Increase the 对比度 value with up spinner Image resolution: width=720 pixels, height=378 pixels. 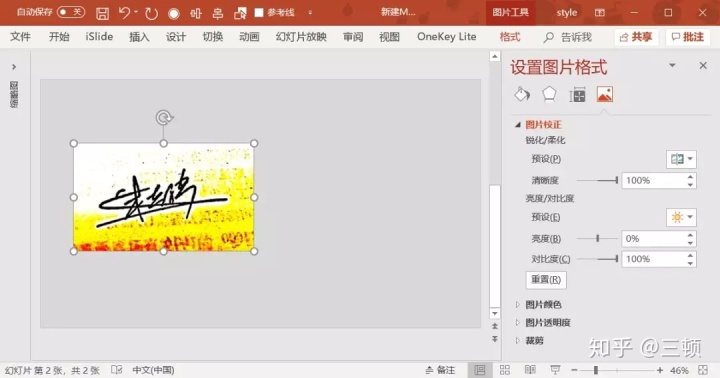pos(691,255)
